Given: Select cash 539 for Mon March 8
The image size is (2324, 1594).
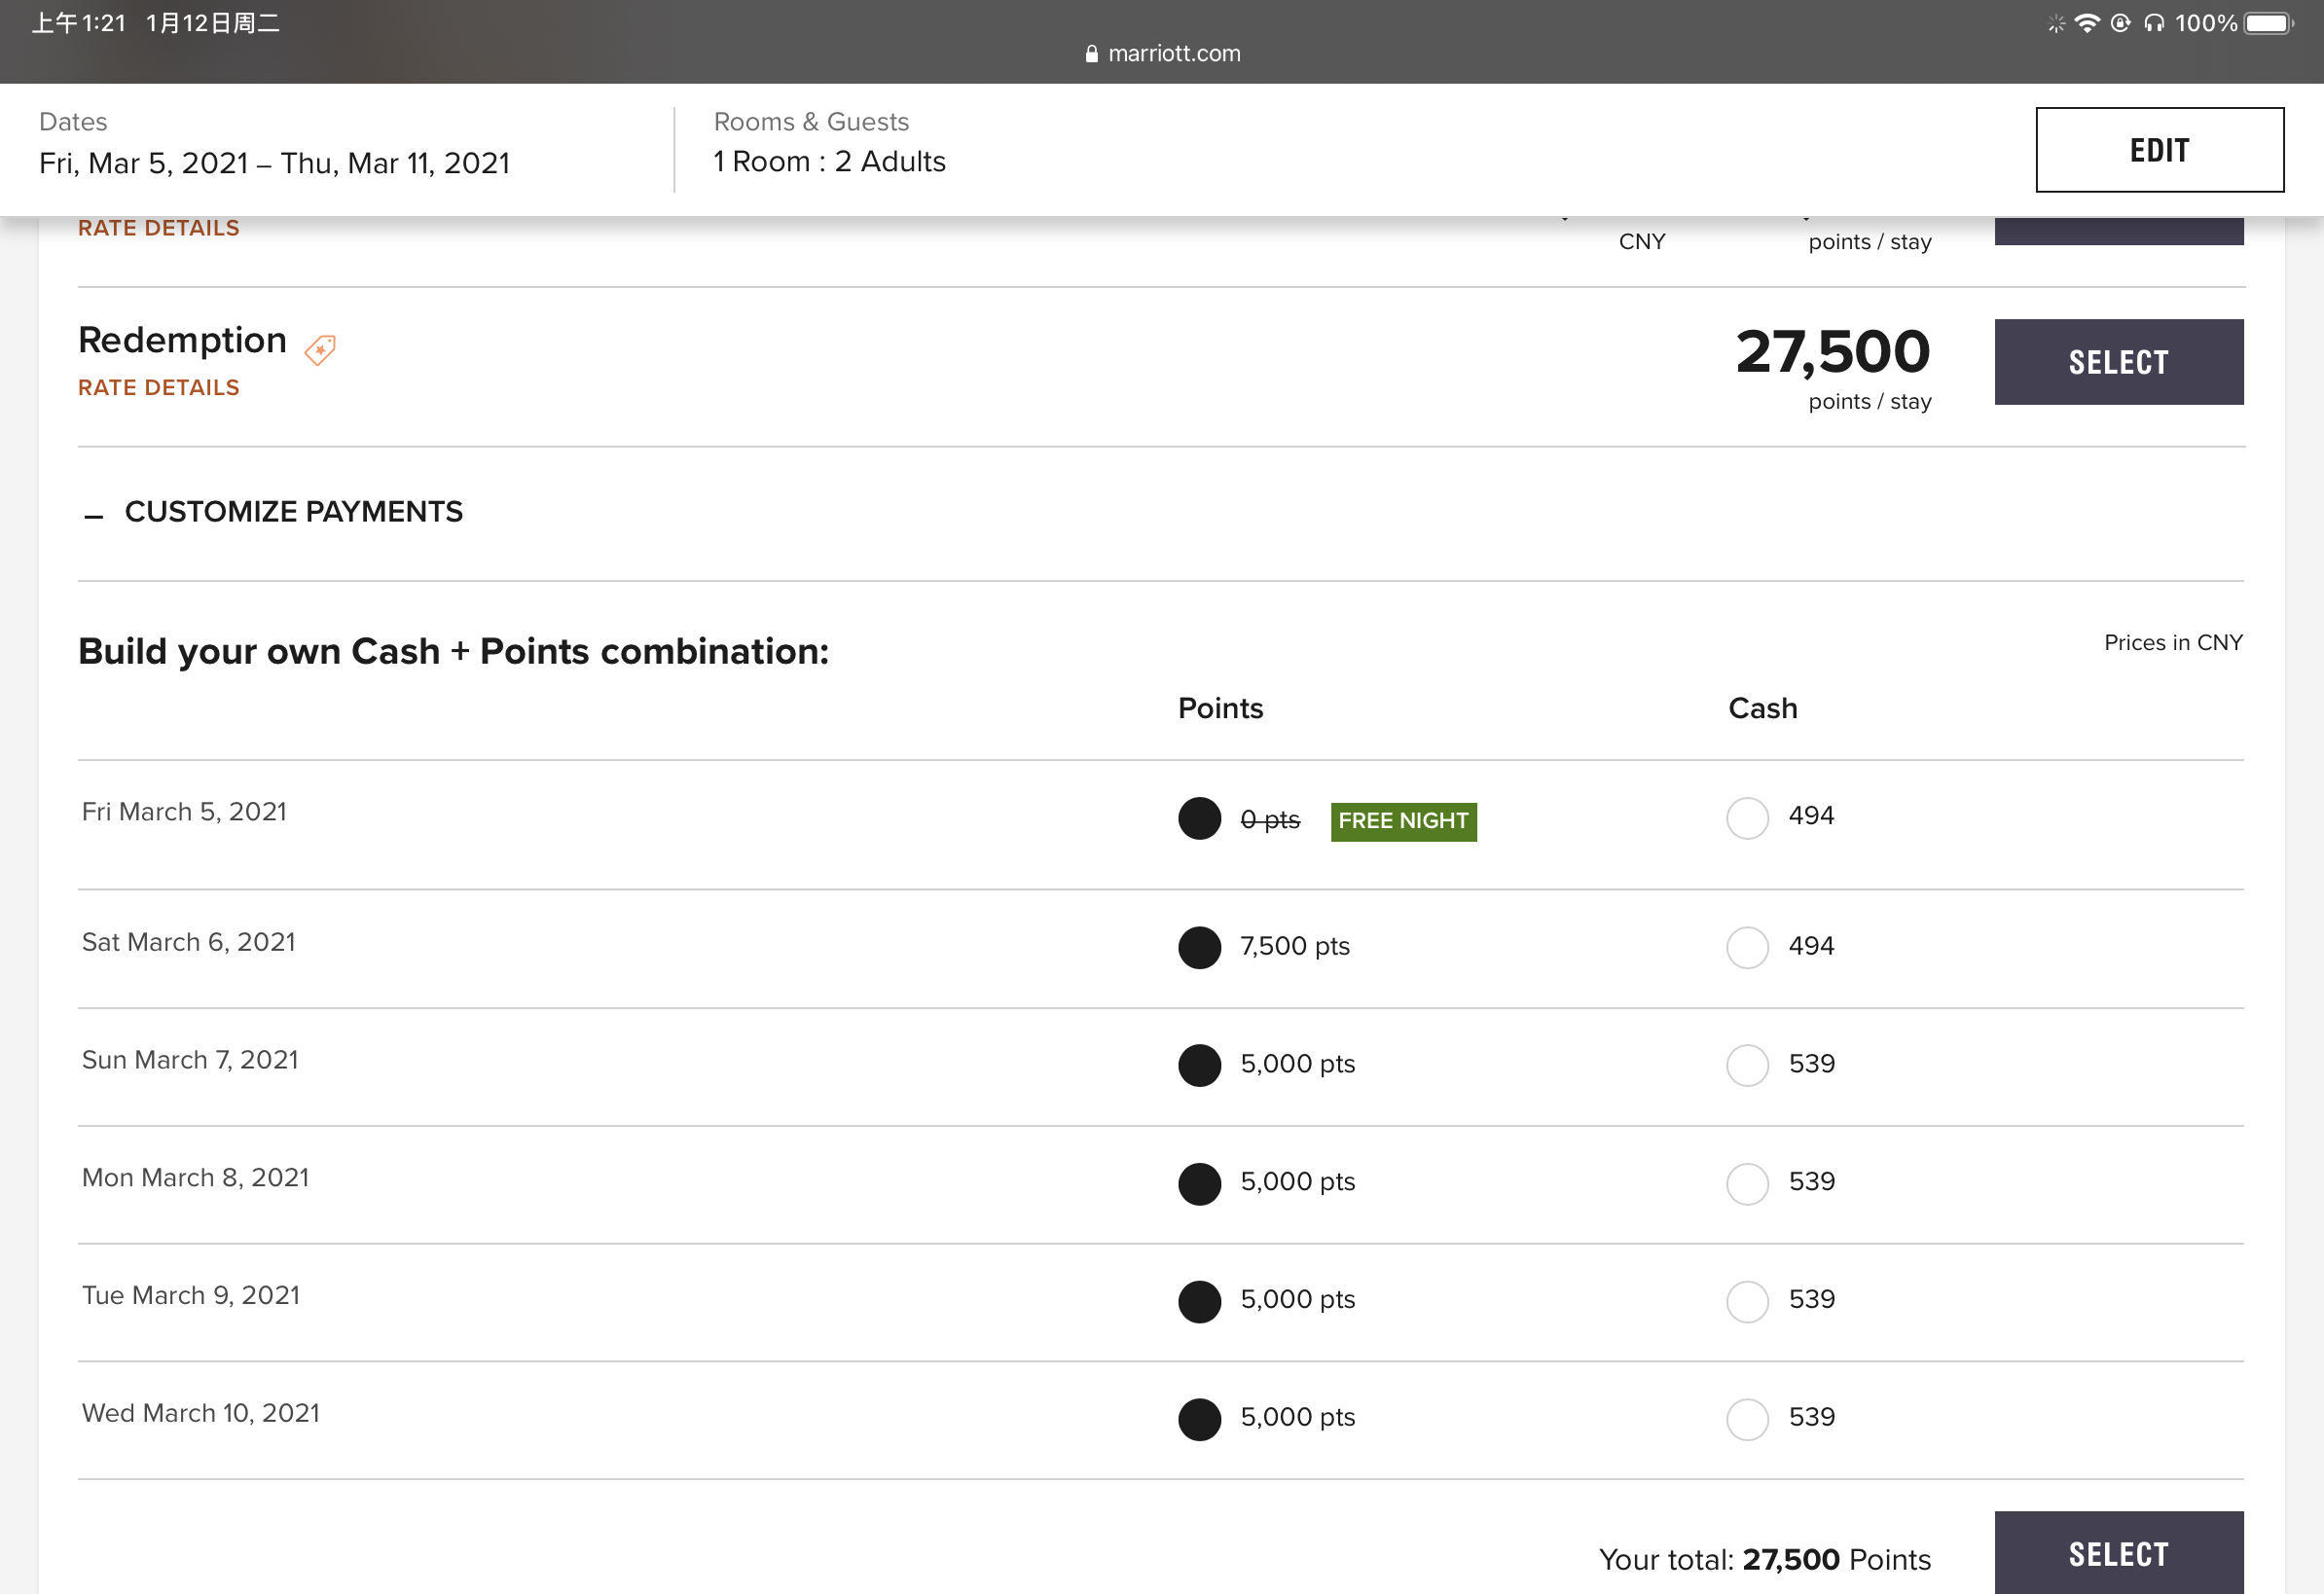Looking at the screenshot, I should tap(1748, 1183).
